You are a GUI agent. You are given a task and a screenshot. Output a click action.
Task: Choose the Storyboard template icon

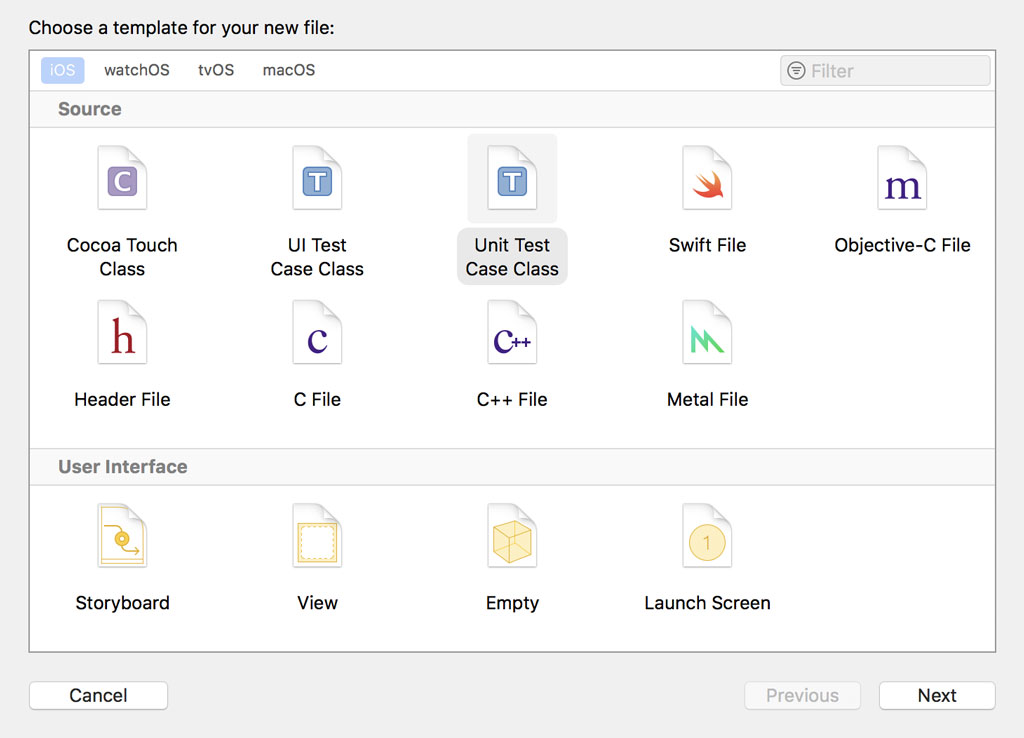[122, 537]
